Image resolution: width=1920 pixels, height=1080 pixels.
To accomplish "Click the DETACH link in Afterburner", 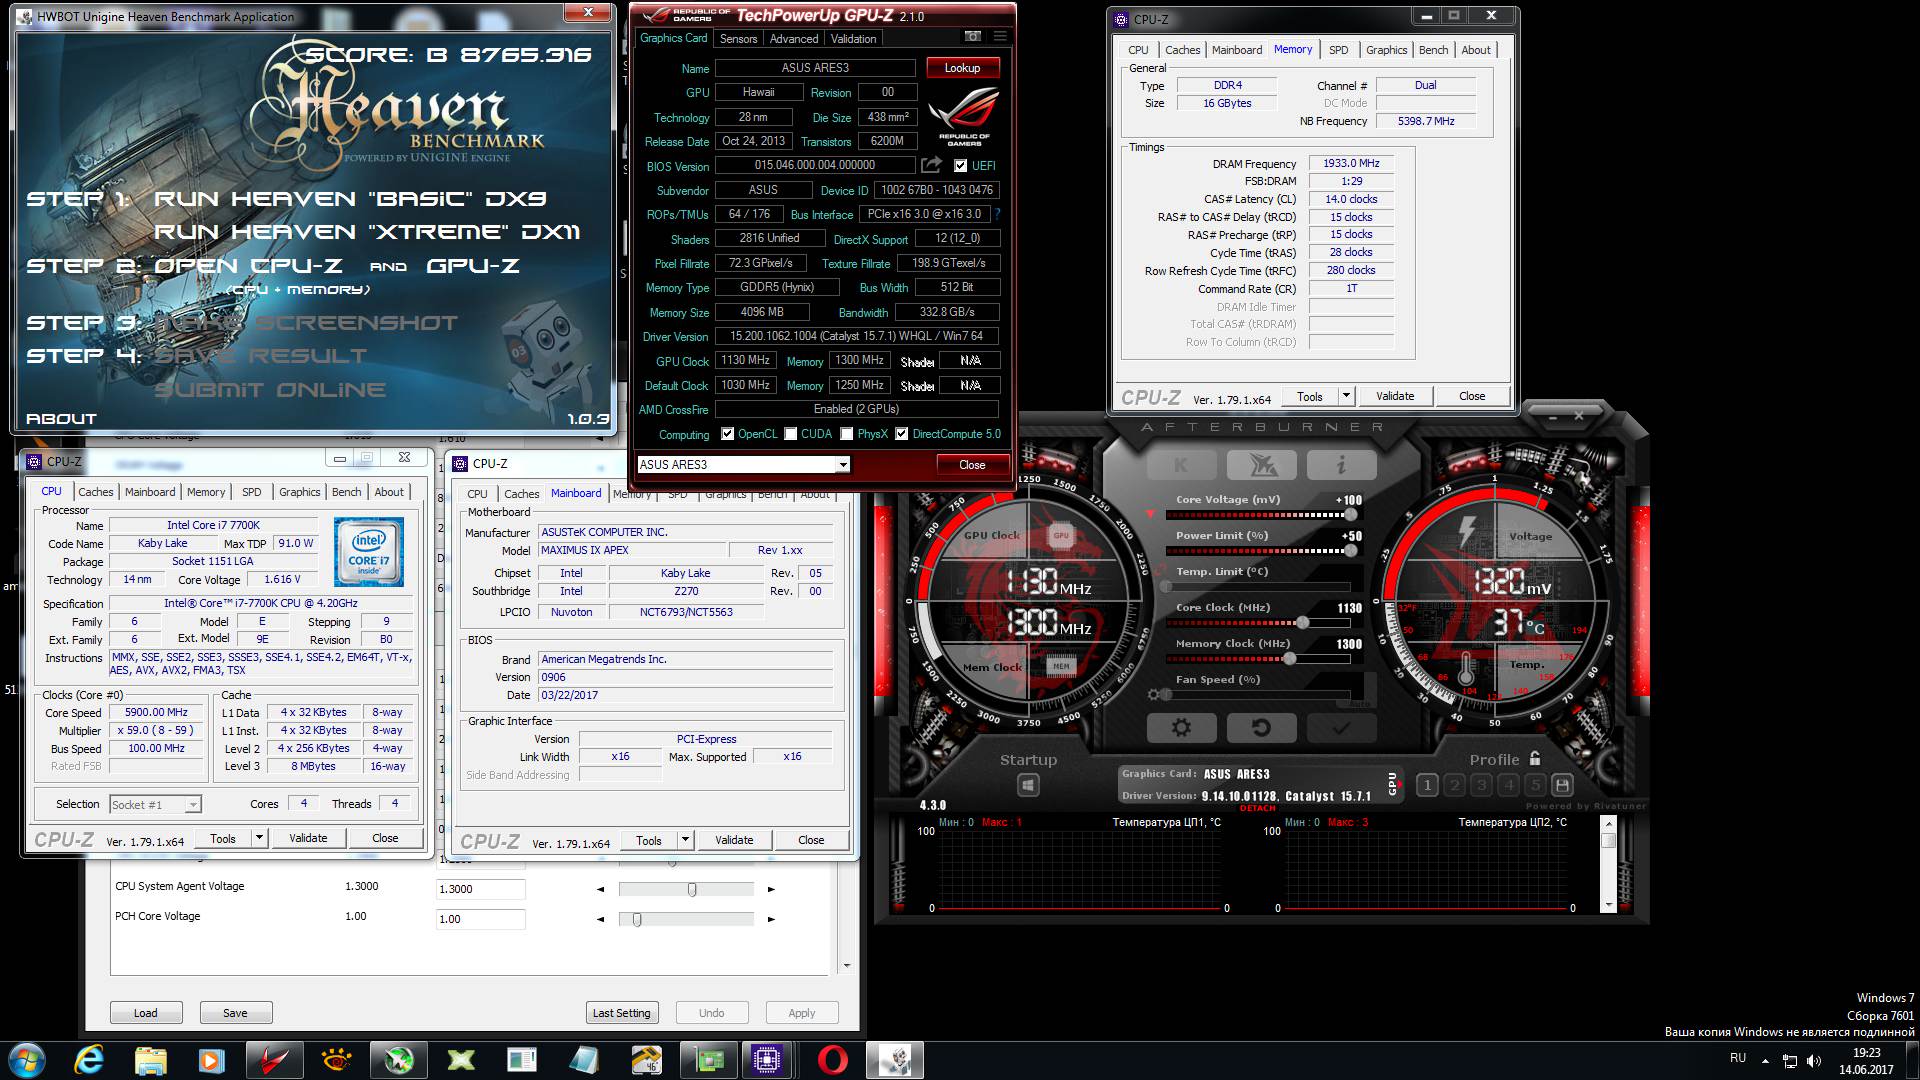I will tap(1257, 808).
